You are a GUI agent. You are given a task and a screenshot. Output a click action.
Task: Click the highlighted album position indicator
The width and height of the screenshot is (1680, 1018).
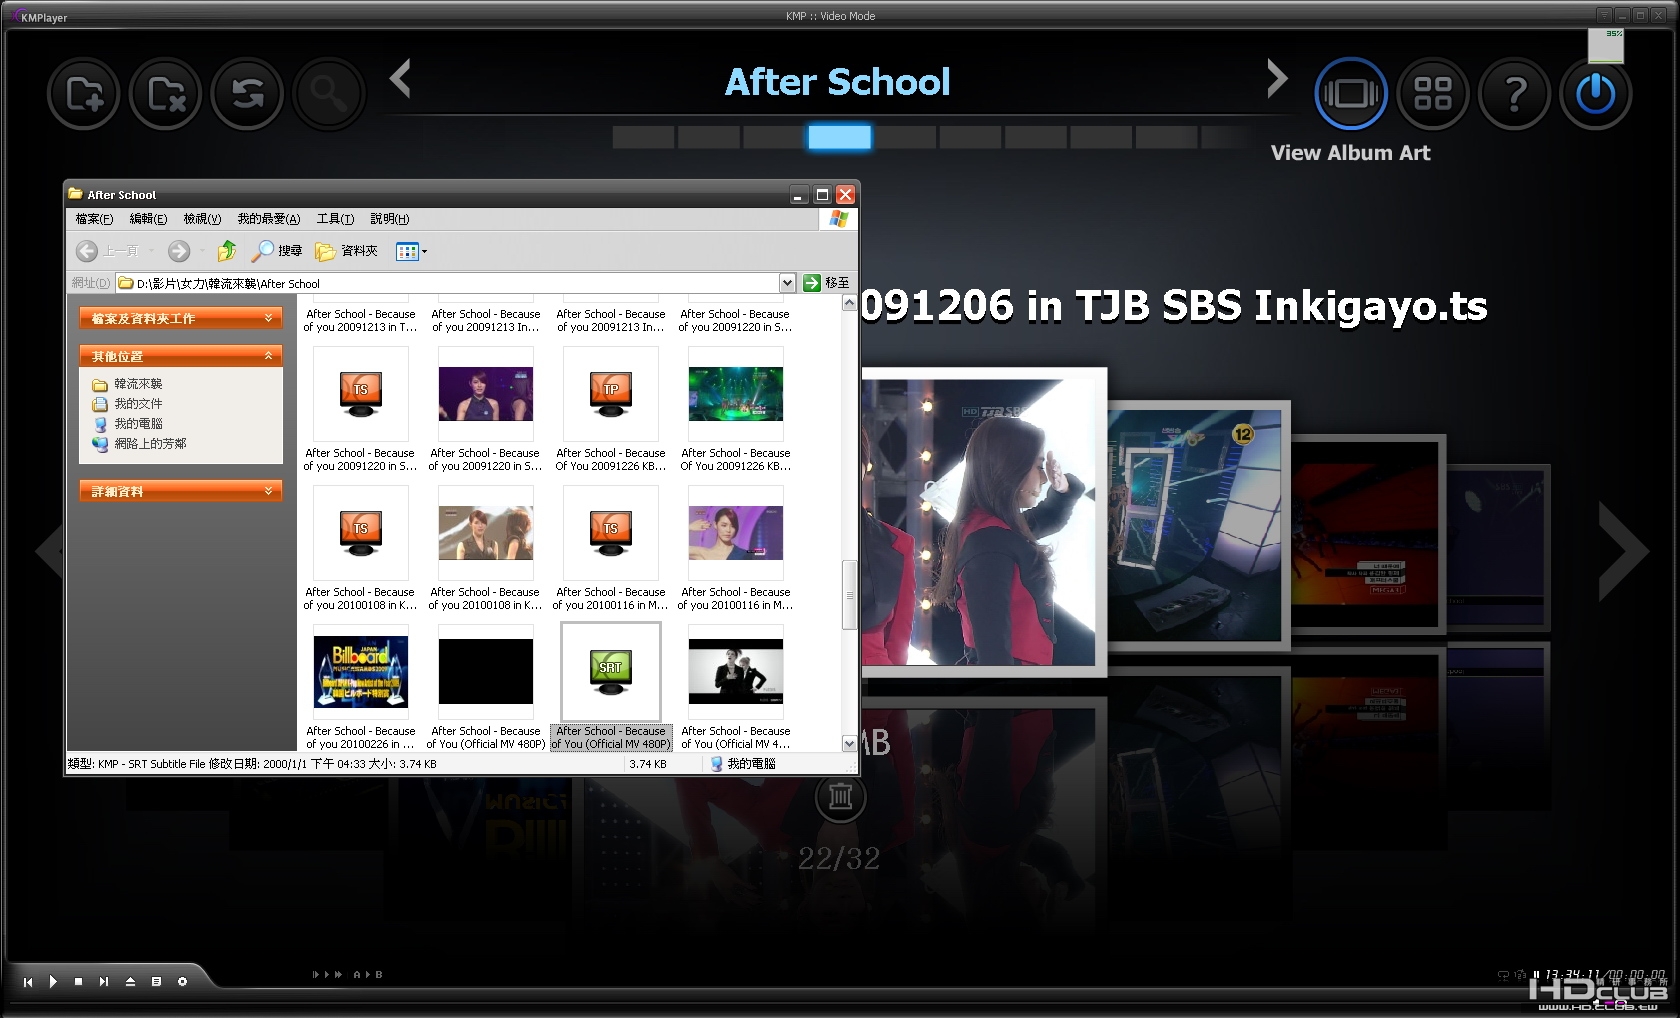pyautogui.click(x=839, y=137)
